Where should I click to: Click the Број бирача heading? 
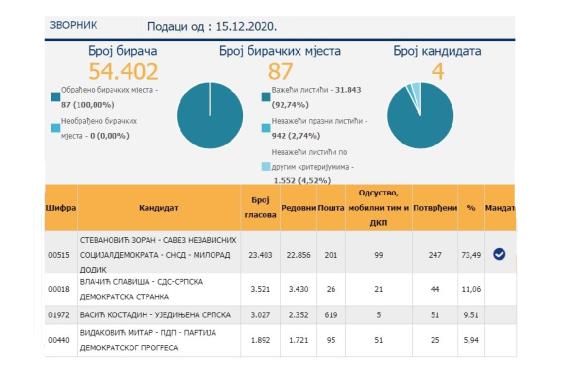click(122, 51)
